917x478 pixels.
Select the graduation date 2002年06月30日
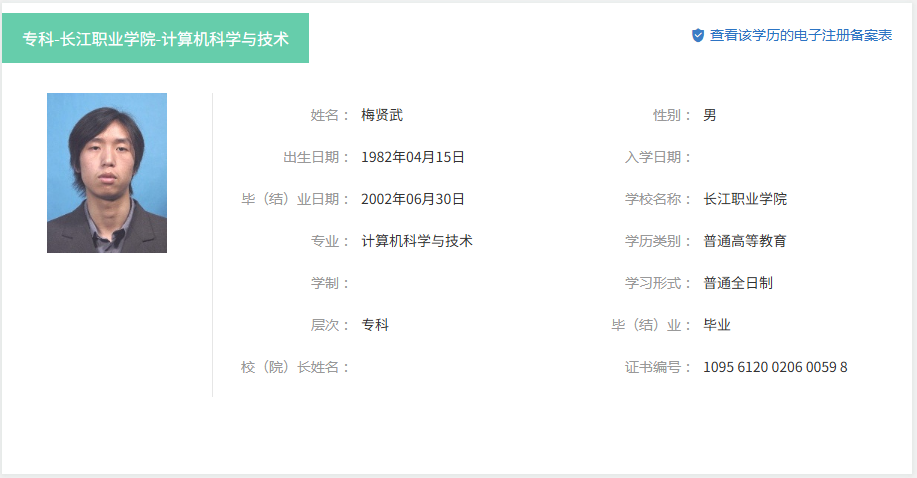pos(413,199)
